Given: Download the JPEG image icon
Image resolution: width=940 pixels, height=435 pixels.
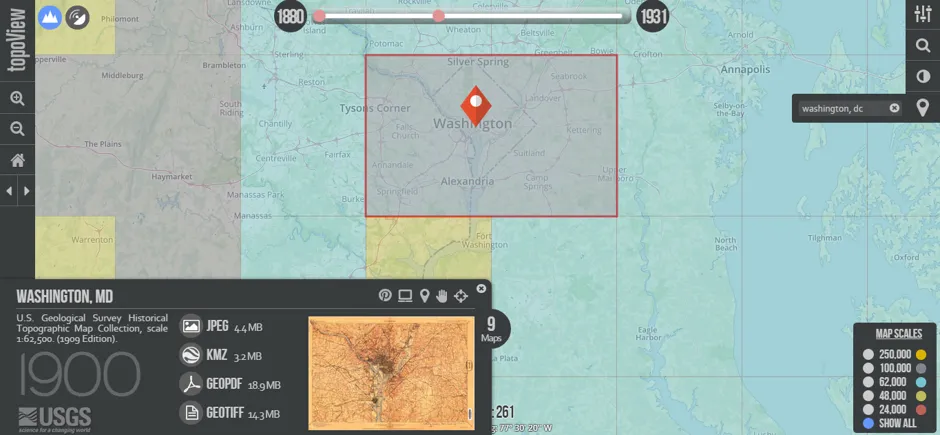Looking at the screenshot, I should tap(191, 326).
